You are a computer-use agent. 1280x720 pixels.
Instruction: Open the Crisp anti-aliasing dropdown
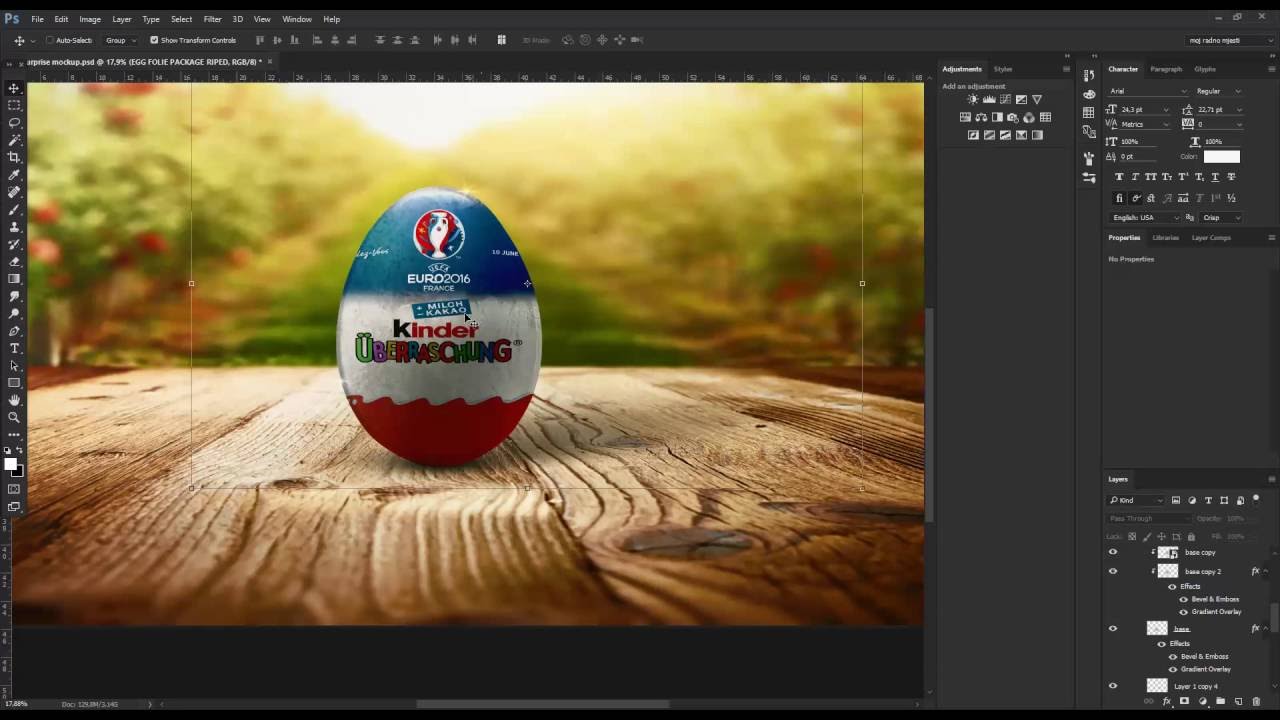[1221, 217]
